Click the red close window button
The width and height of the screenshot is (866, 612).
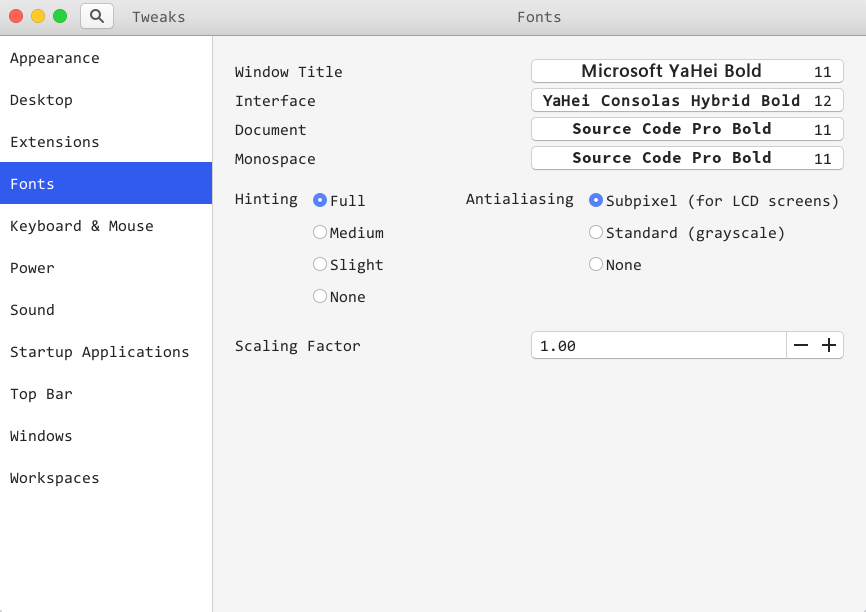click(x=16, y=17)
